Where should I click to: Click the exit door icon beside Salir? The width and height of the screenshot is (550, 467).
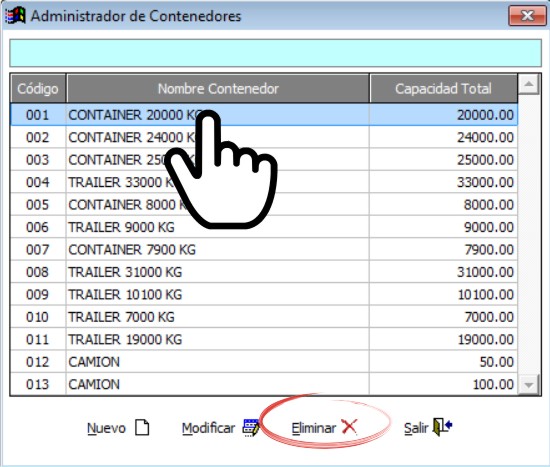(442, 427)
